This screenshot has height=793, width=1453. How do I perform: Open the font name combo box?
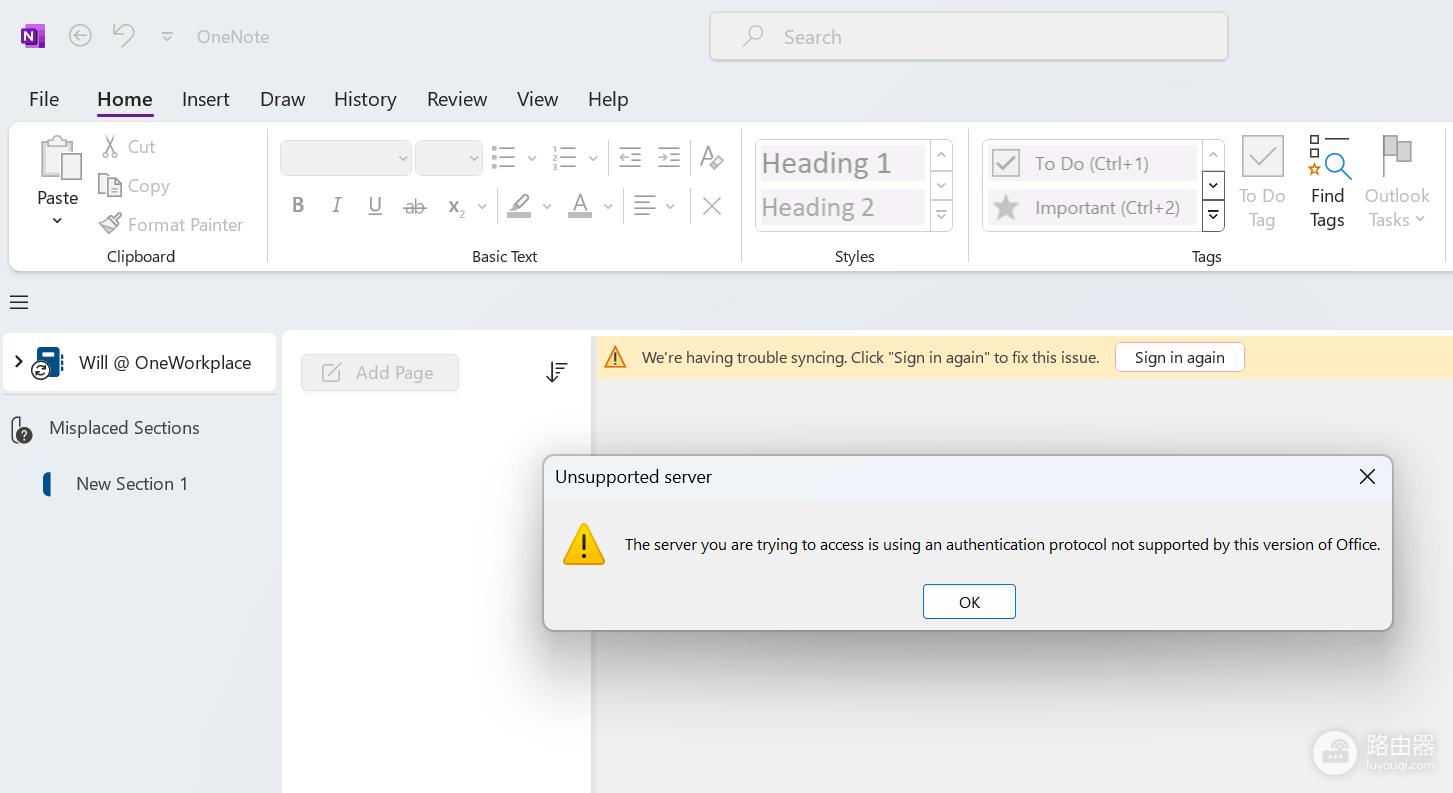346,158
